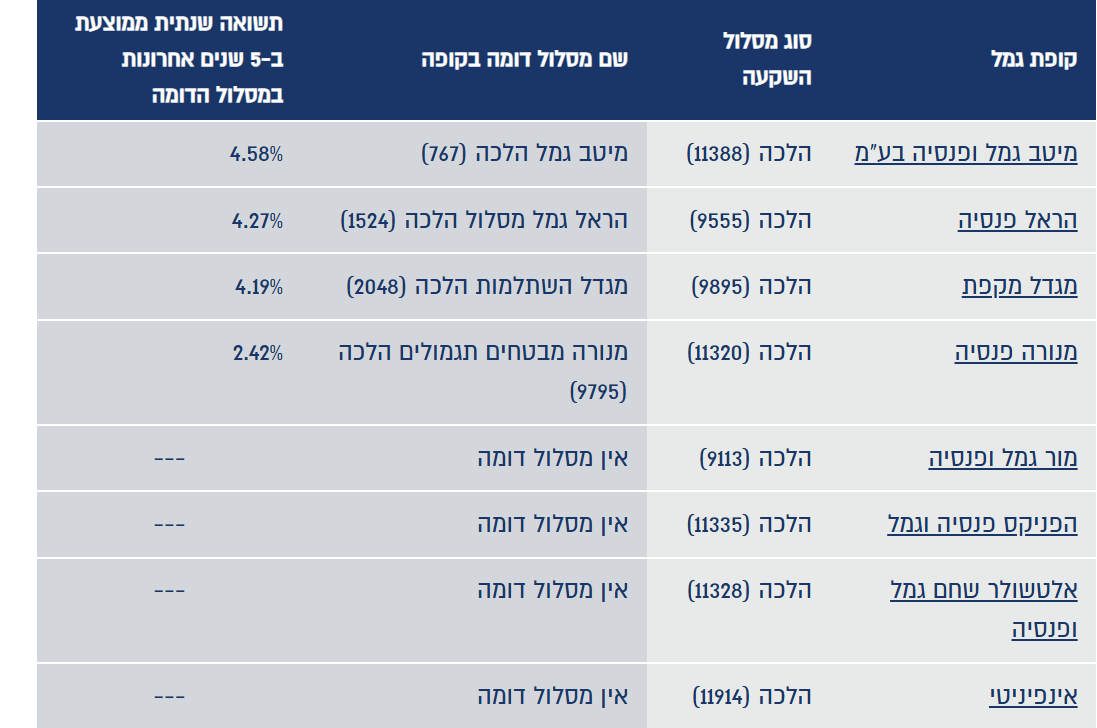Open the אלטשולר שחם גמל ופנסיה link
The image size is (1097, 728).
(984, 609)
